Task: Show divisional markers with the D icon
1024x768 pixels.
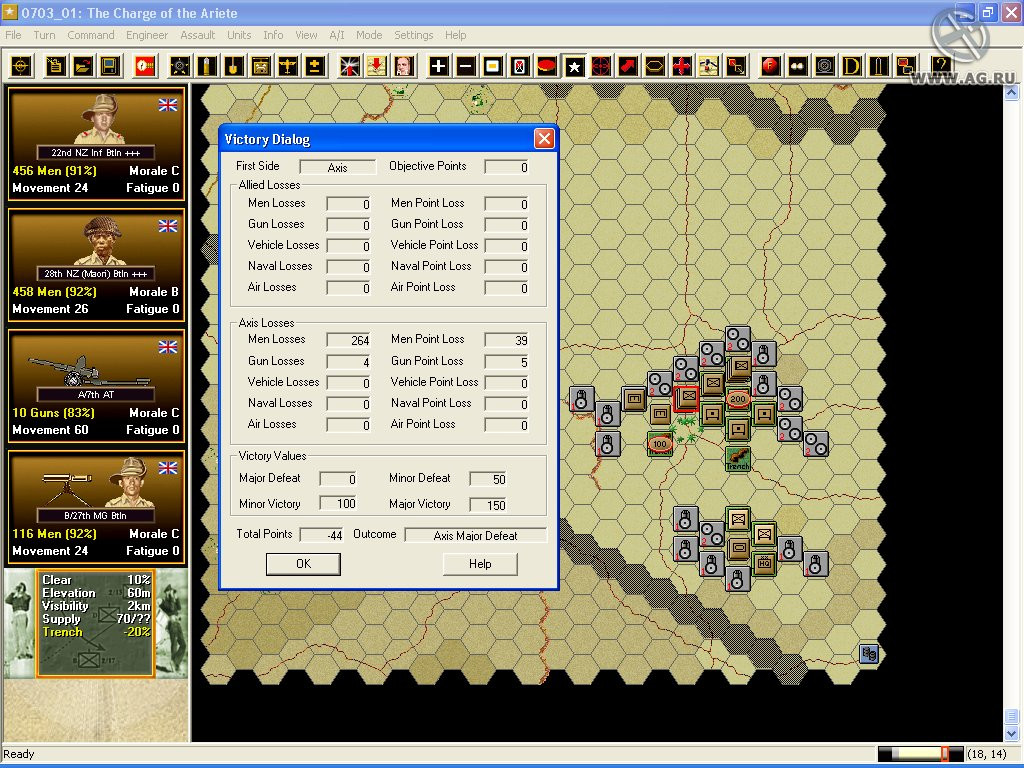Action: pos(850,67)
